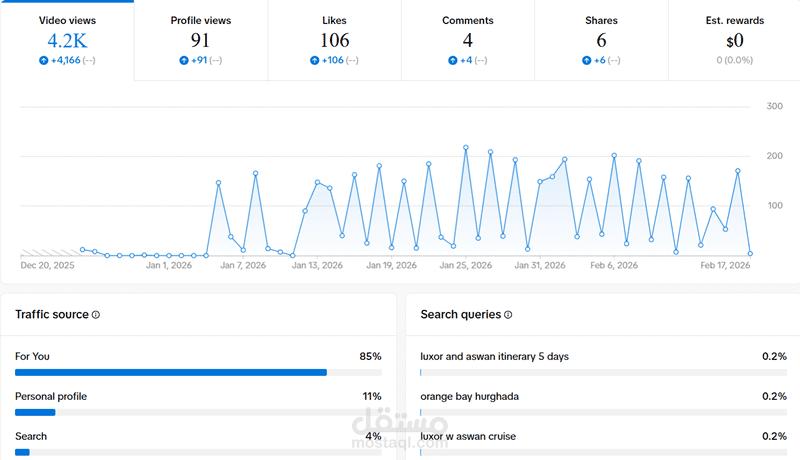Screen dimensions: 800x460
Task: Click the up-arrow icon beside +6 shares
Action: pos(587,60)
